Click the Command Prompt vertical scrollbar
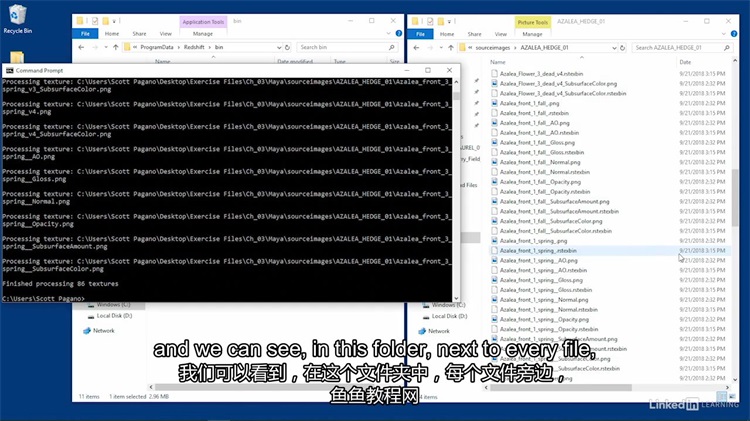This screenshot has height=421, width=750. pyautogui.click(x=456, y=190)
